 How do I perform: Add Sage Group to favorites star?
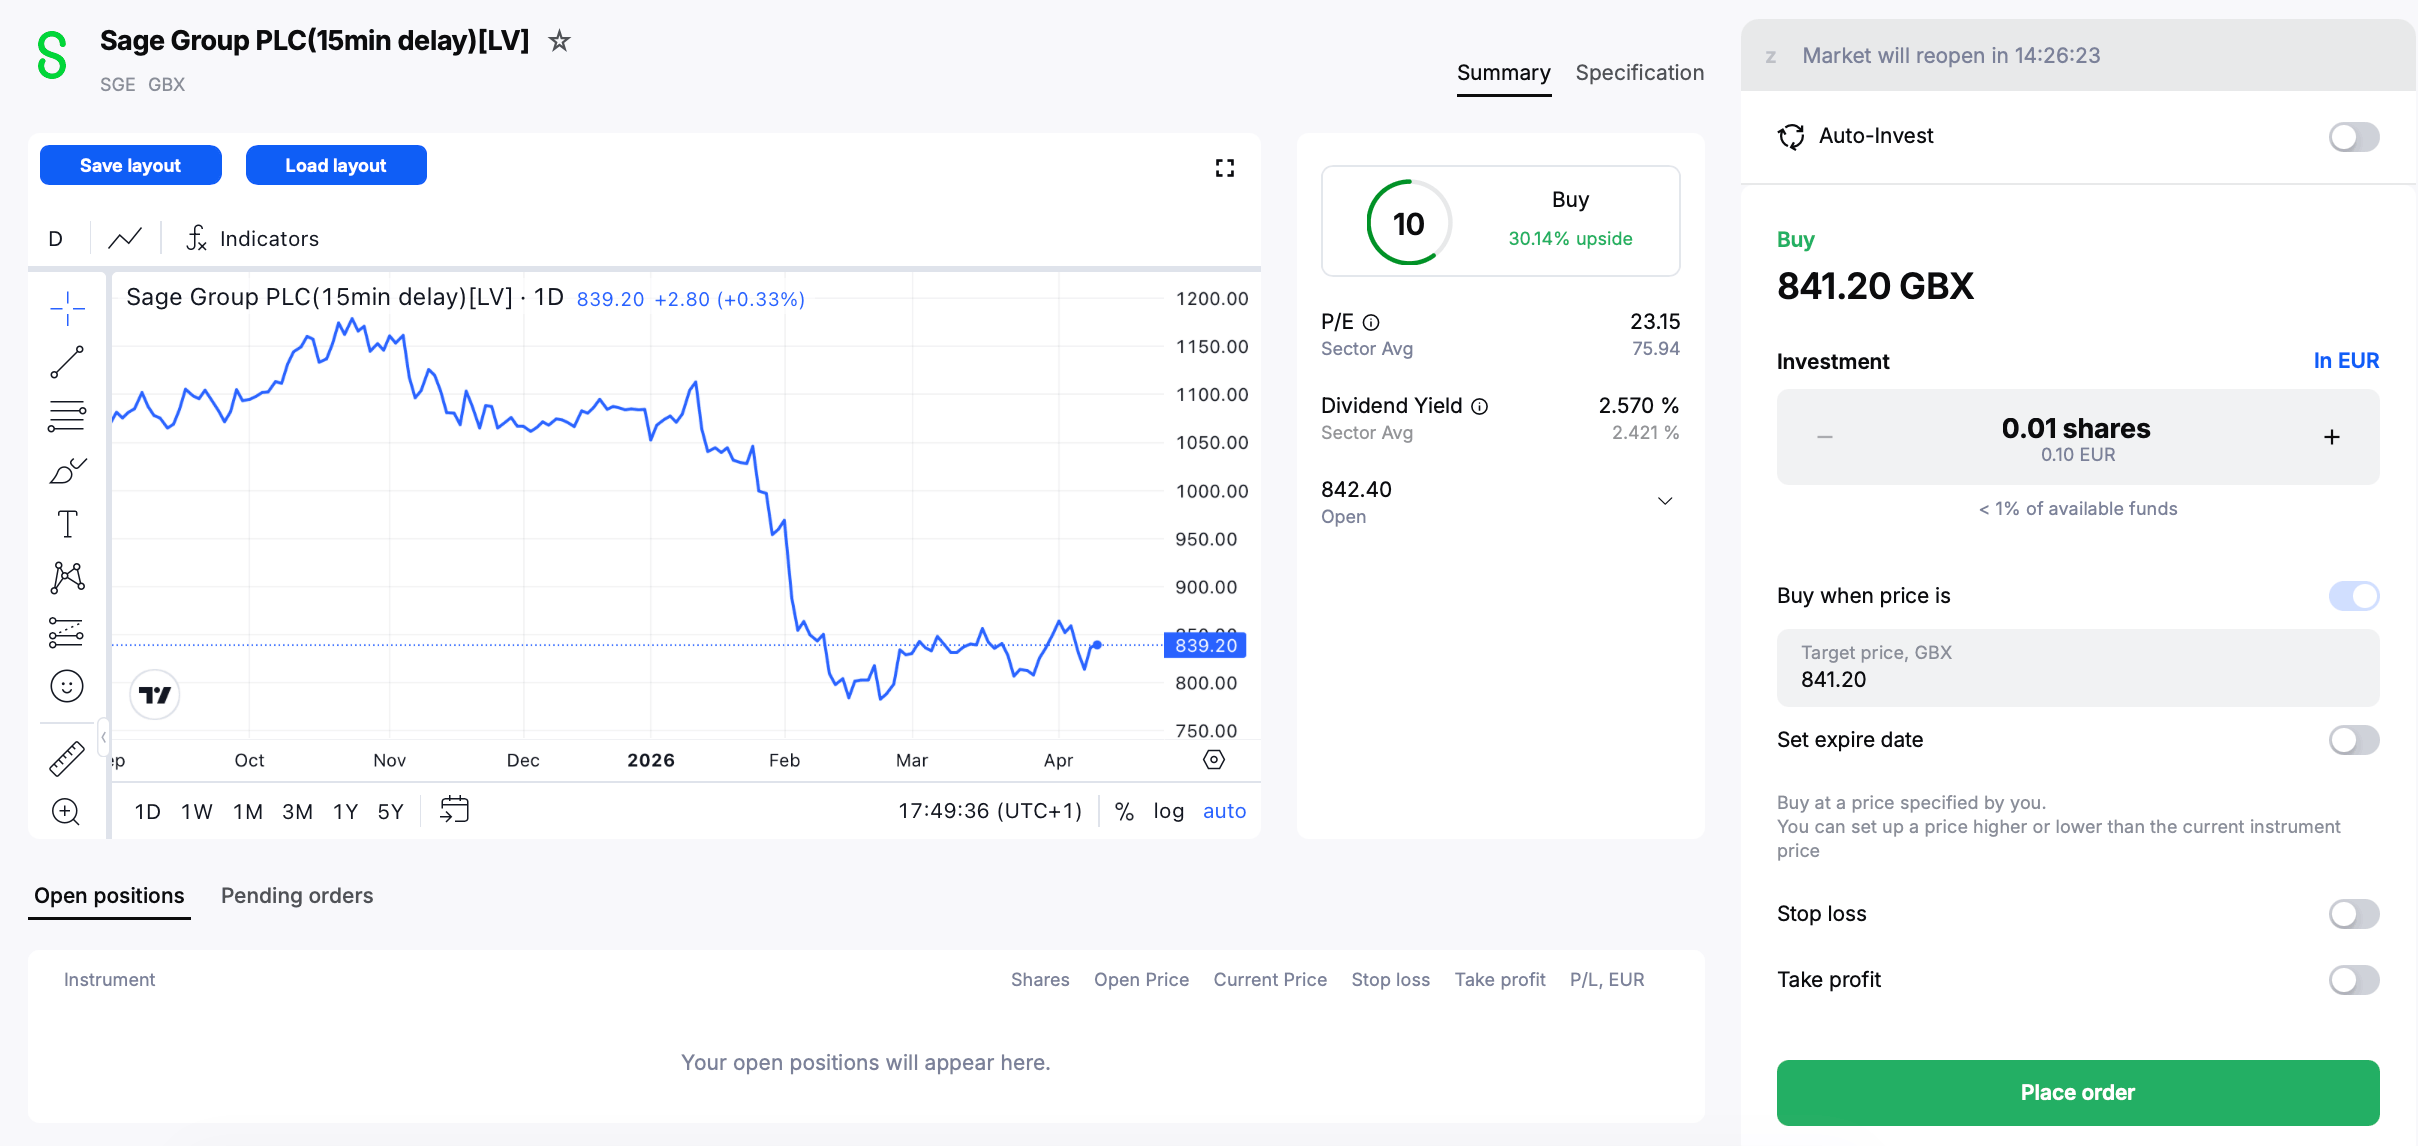click(x=560, y=41)
